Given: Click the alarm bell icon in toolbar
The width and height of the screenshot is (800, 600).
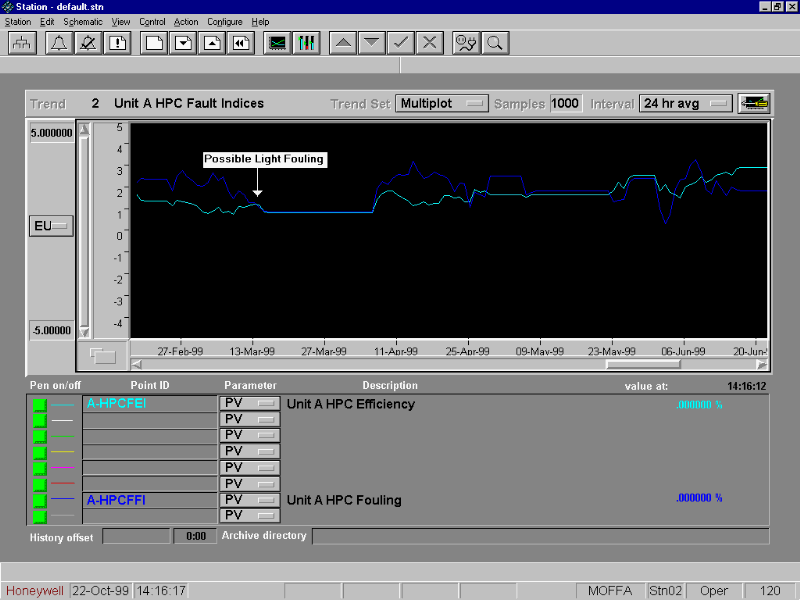Looking at the screenshot, I should pos(59,43).
